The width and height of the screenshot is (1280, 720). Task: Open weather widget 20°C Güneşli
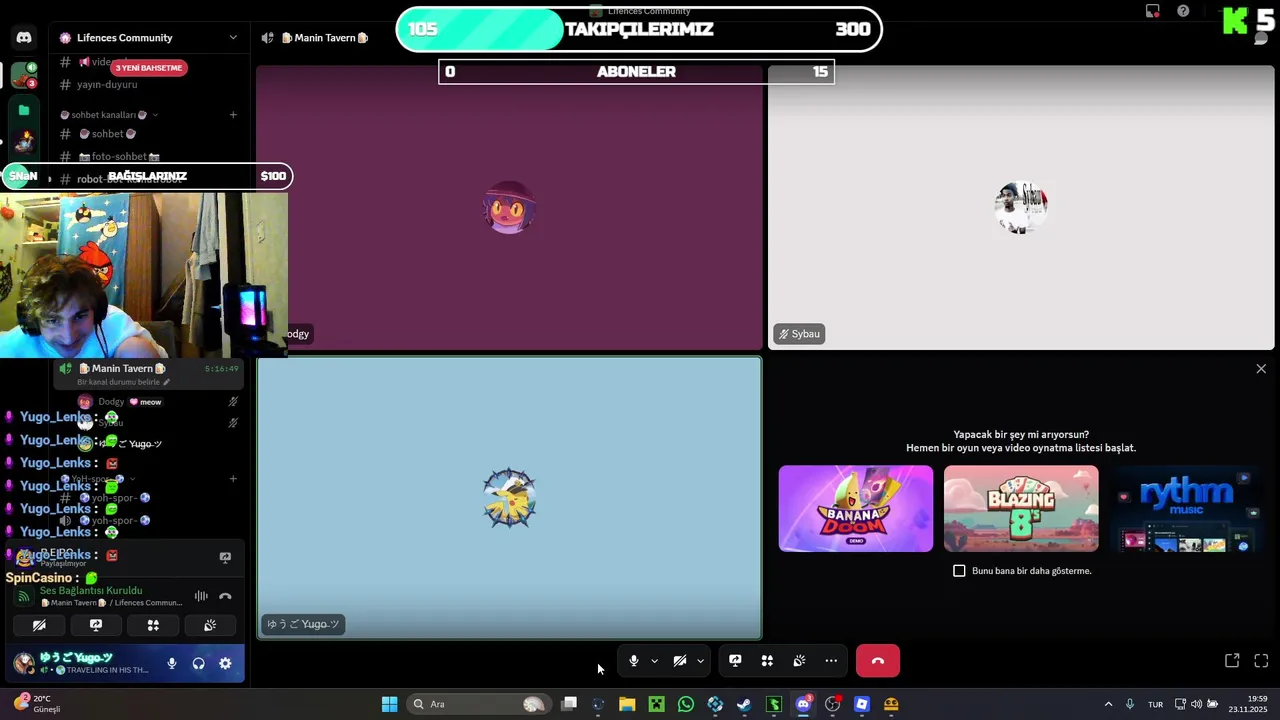click(38, 704)
